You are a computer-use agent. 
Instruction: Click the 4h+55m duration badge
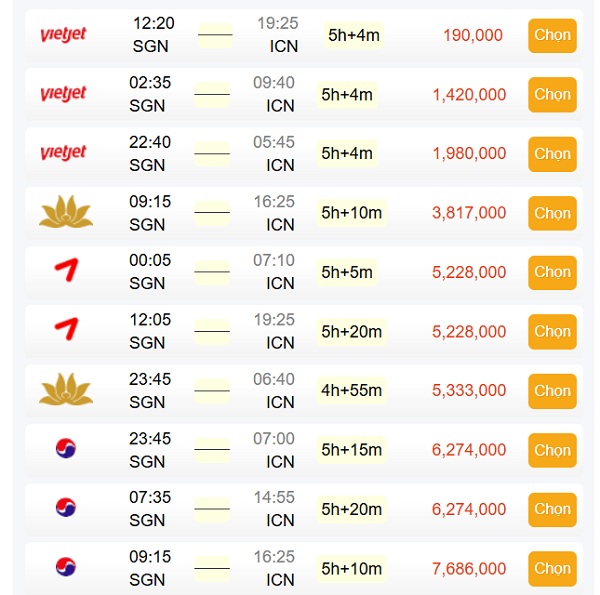(351, 390)
